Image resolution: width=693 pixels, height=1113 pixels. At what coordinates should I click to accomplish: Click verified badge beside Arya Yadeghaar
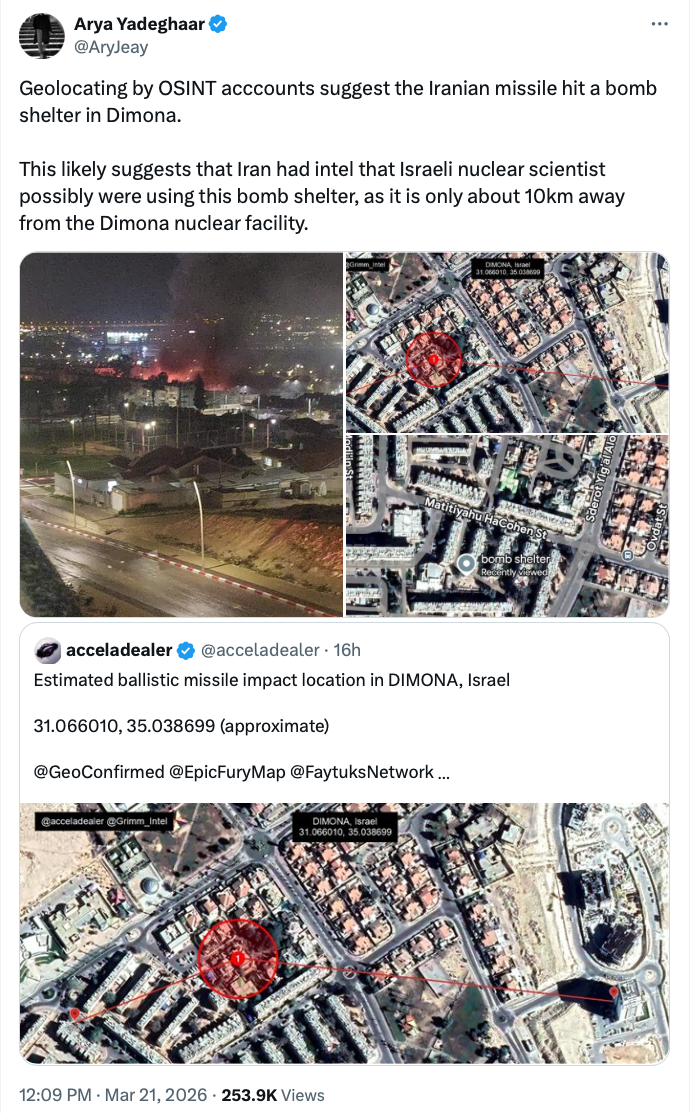[x=217, y=24]
